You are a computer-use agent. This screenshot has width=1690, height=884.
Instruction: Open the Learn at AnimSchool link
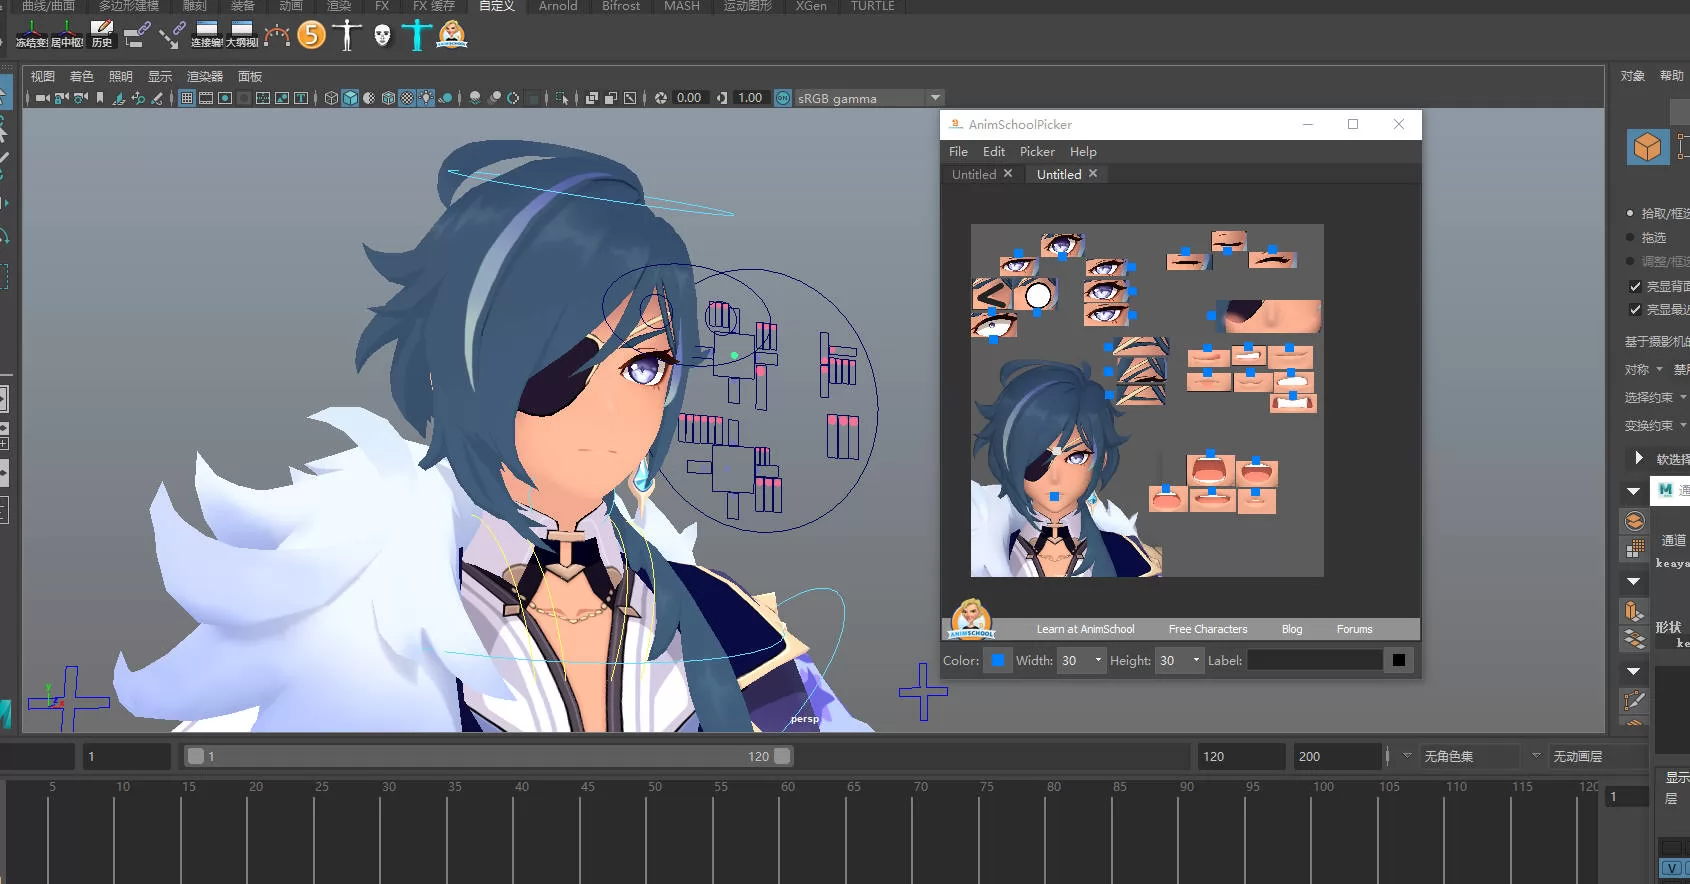[x=1085, y=629]
